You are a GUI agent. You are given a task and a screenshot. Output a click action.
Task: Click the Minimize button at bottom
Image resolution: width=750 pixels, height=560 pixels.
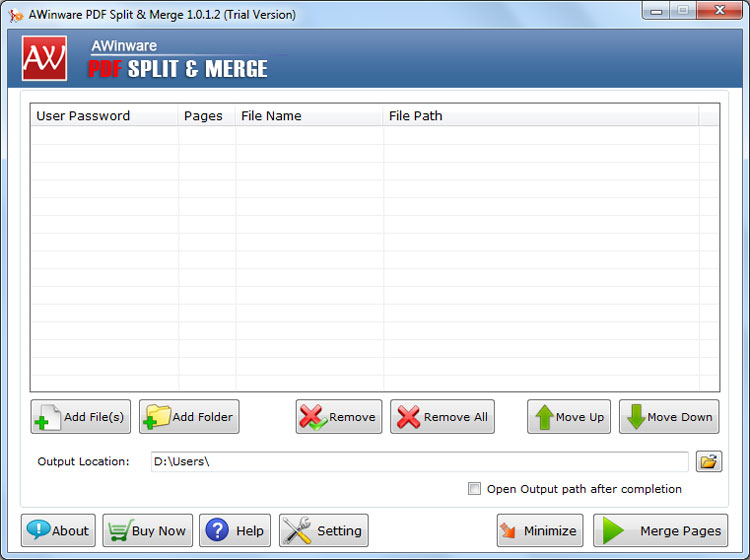[540, 530]
